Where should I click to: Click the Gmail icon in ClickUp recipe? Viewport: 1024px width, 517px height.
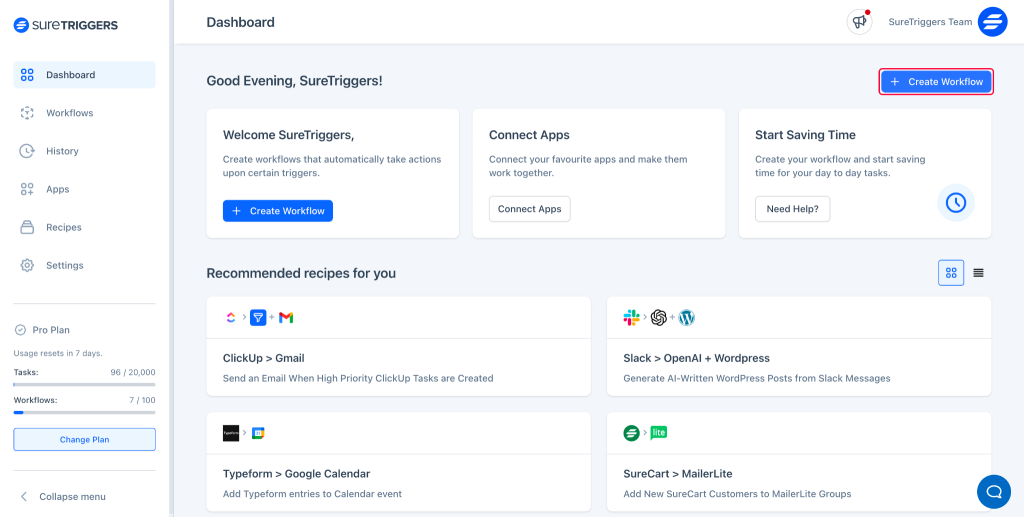pyautogui.click(x=286, y=318)
